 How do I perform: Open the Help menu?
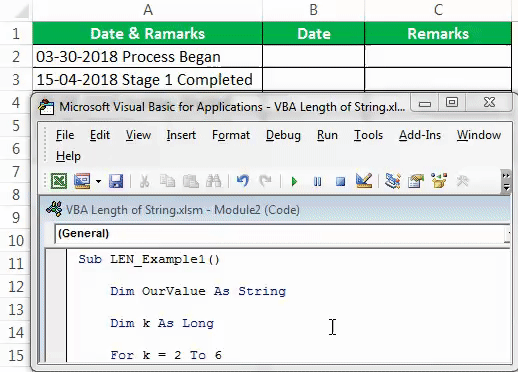(x=68, y=156)
